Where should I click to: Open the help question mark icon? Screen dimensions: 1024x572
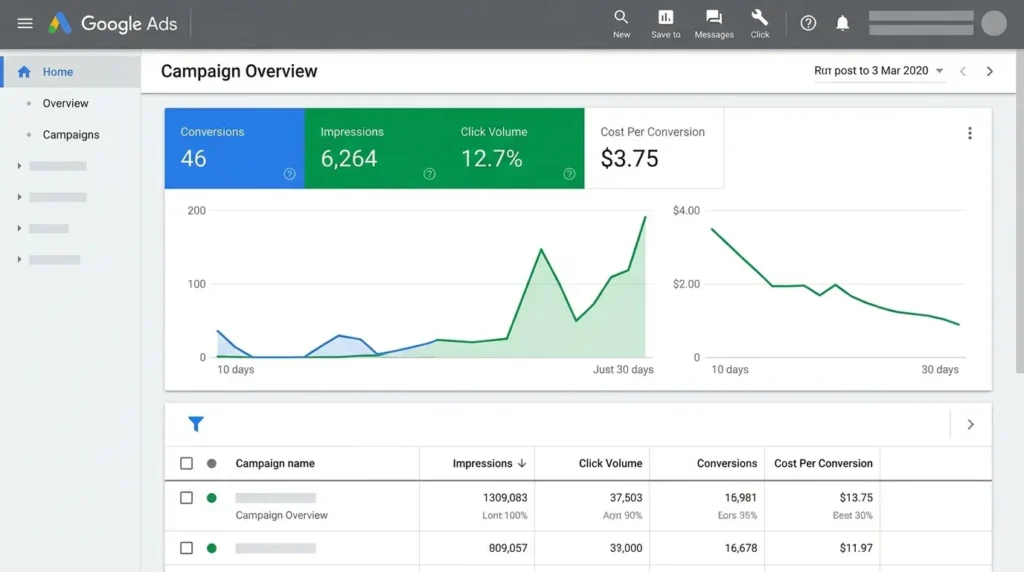coord(808,24)
